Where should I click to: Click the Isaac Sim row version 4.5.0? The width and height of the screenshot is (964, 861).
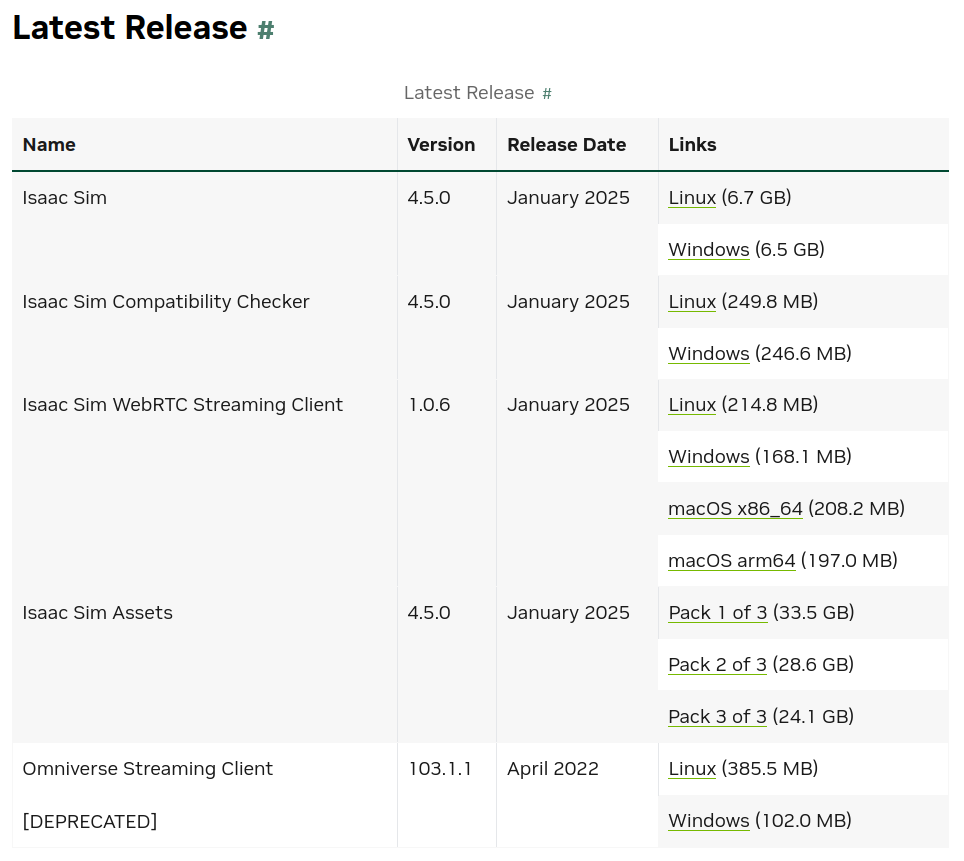[429, 197]
